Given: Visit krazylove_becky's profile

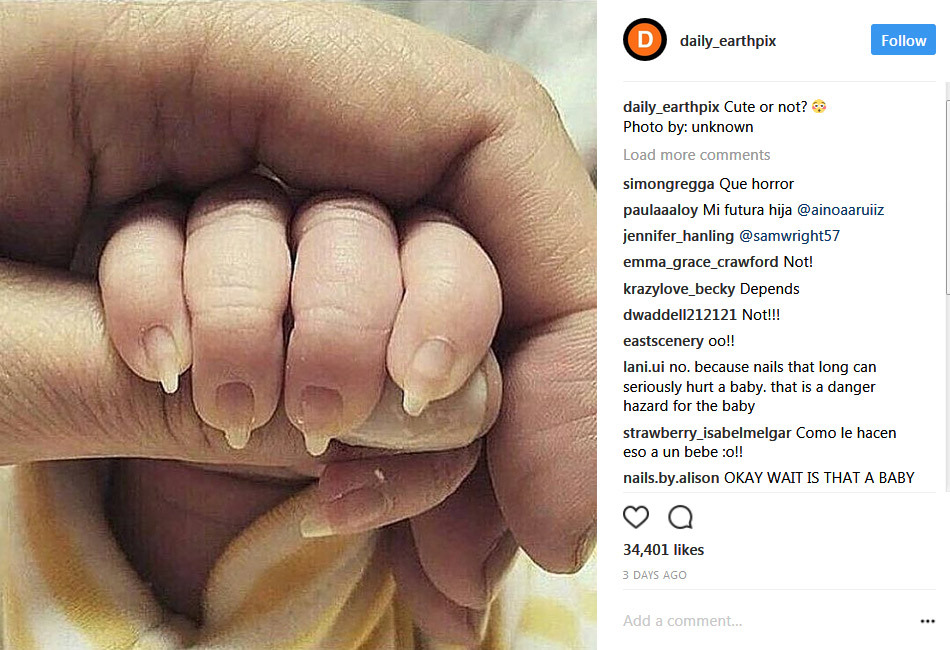Looking at the screenshot, I should click(679, 289).
